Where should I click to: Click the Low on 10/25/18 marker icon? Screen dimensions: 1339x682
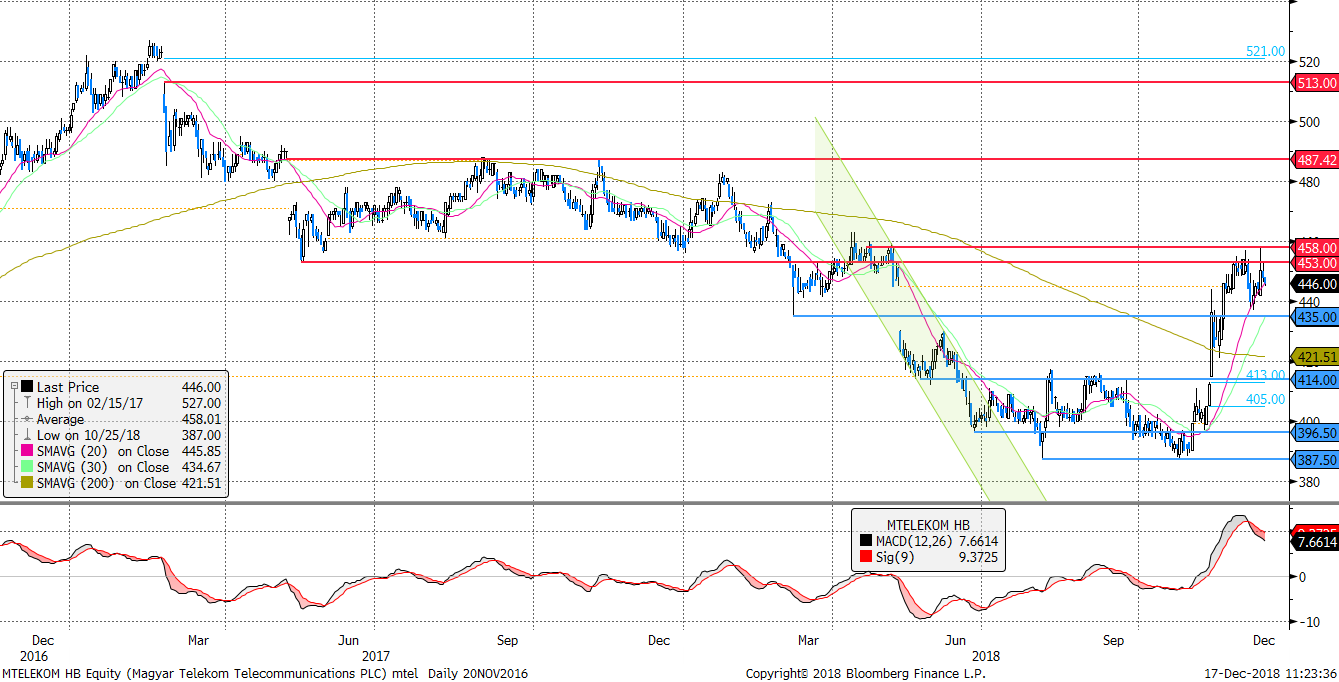point(26,435)
